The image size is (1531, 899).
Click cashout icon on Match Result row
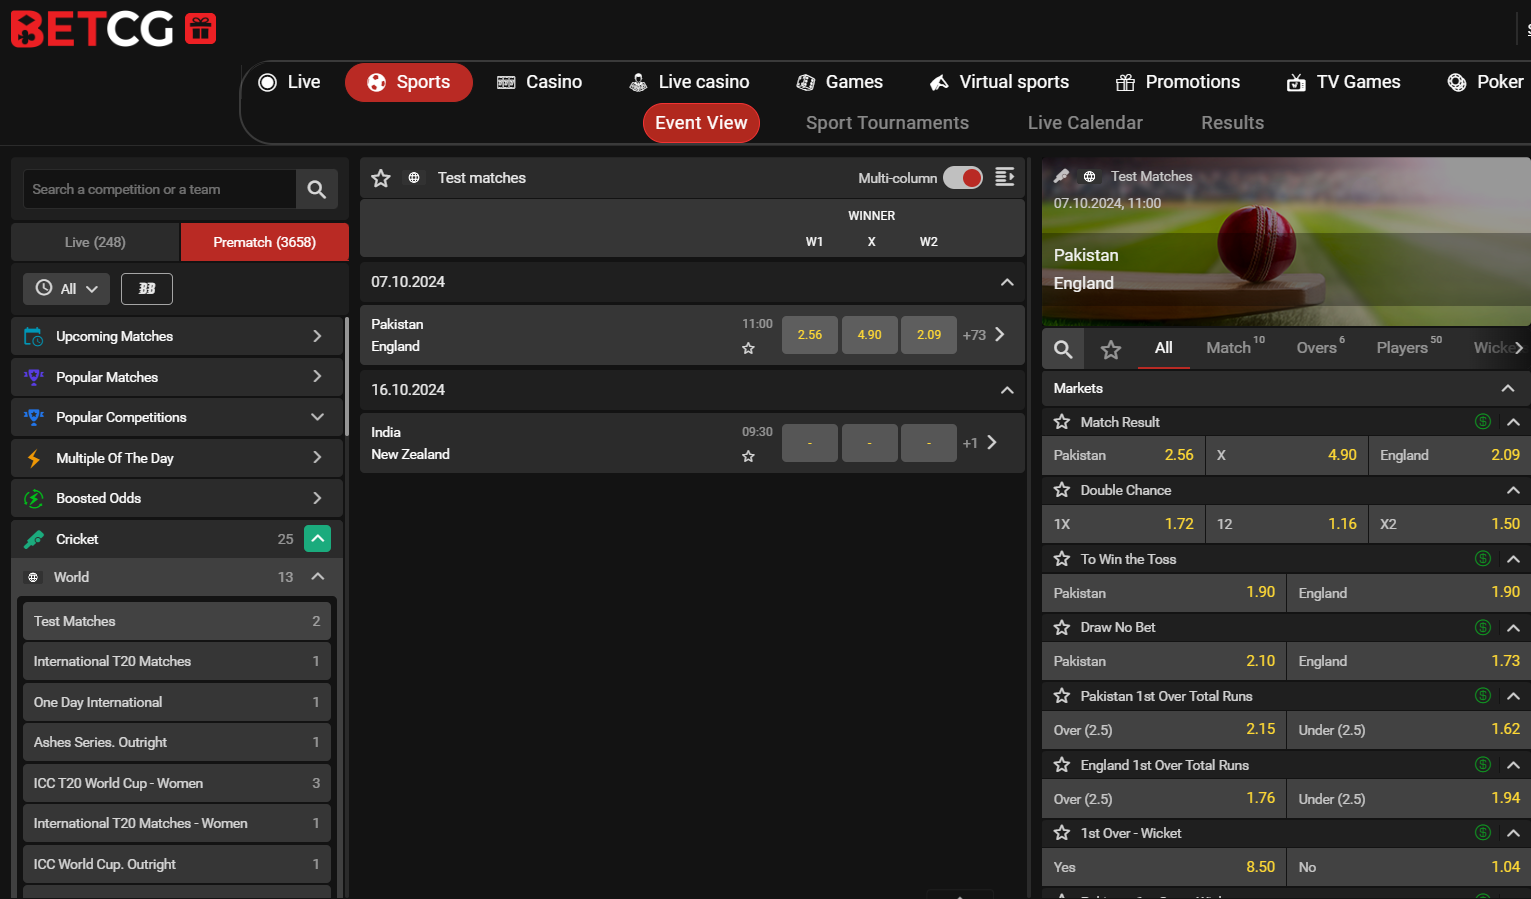tap(1483, 422)
